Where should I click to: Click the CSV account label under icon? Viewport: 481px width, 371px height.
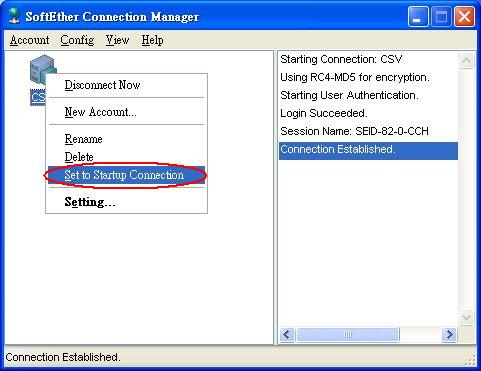38,97
